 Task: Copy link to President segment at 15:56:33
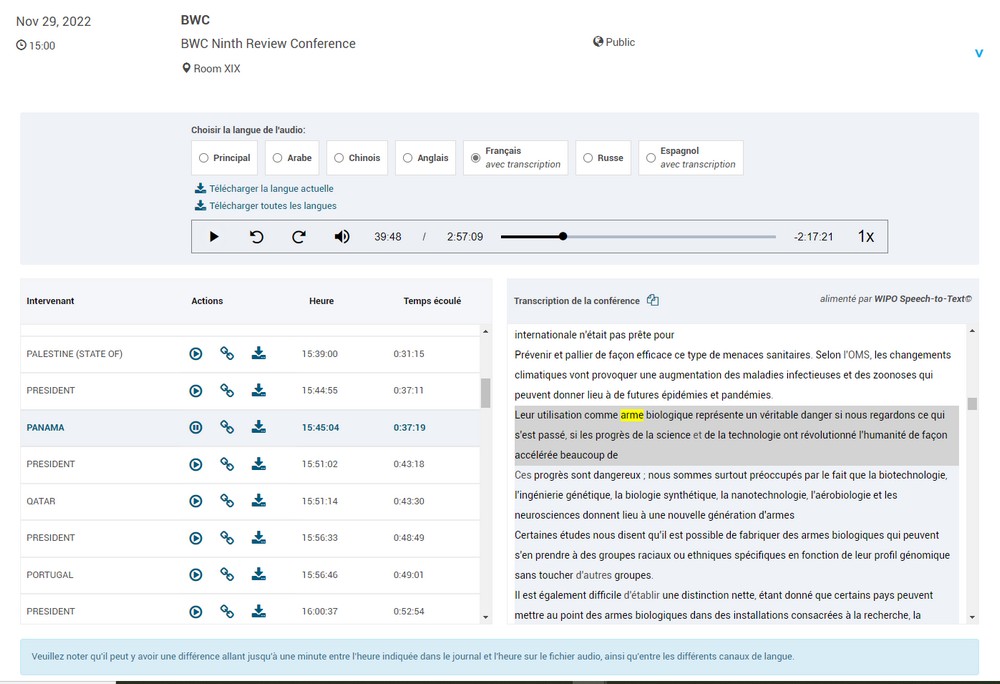227,538
